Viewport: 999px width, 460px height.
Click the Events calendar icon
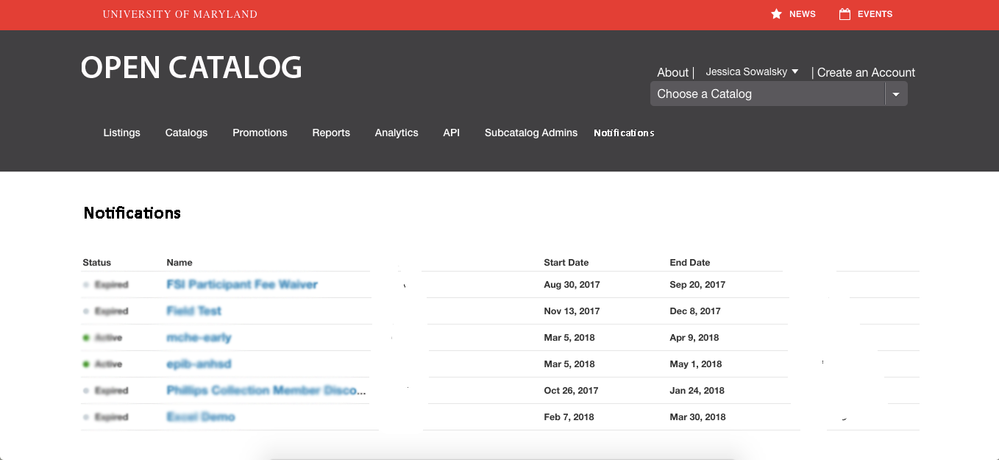pyautogui.click(x=845, y=14)
